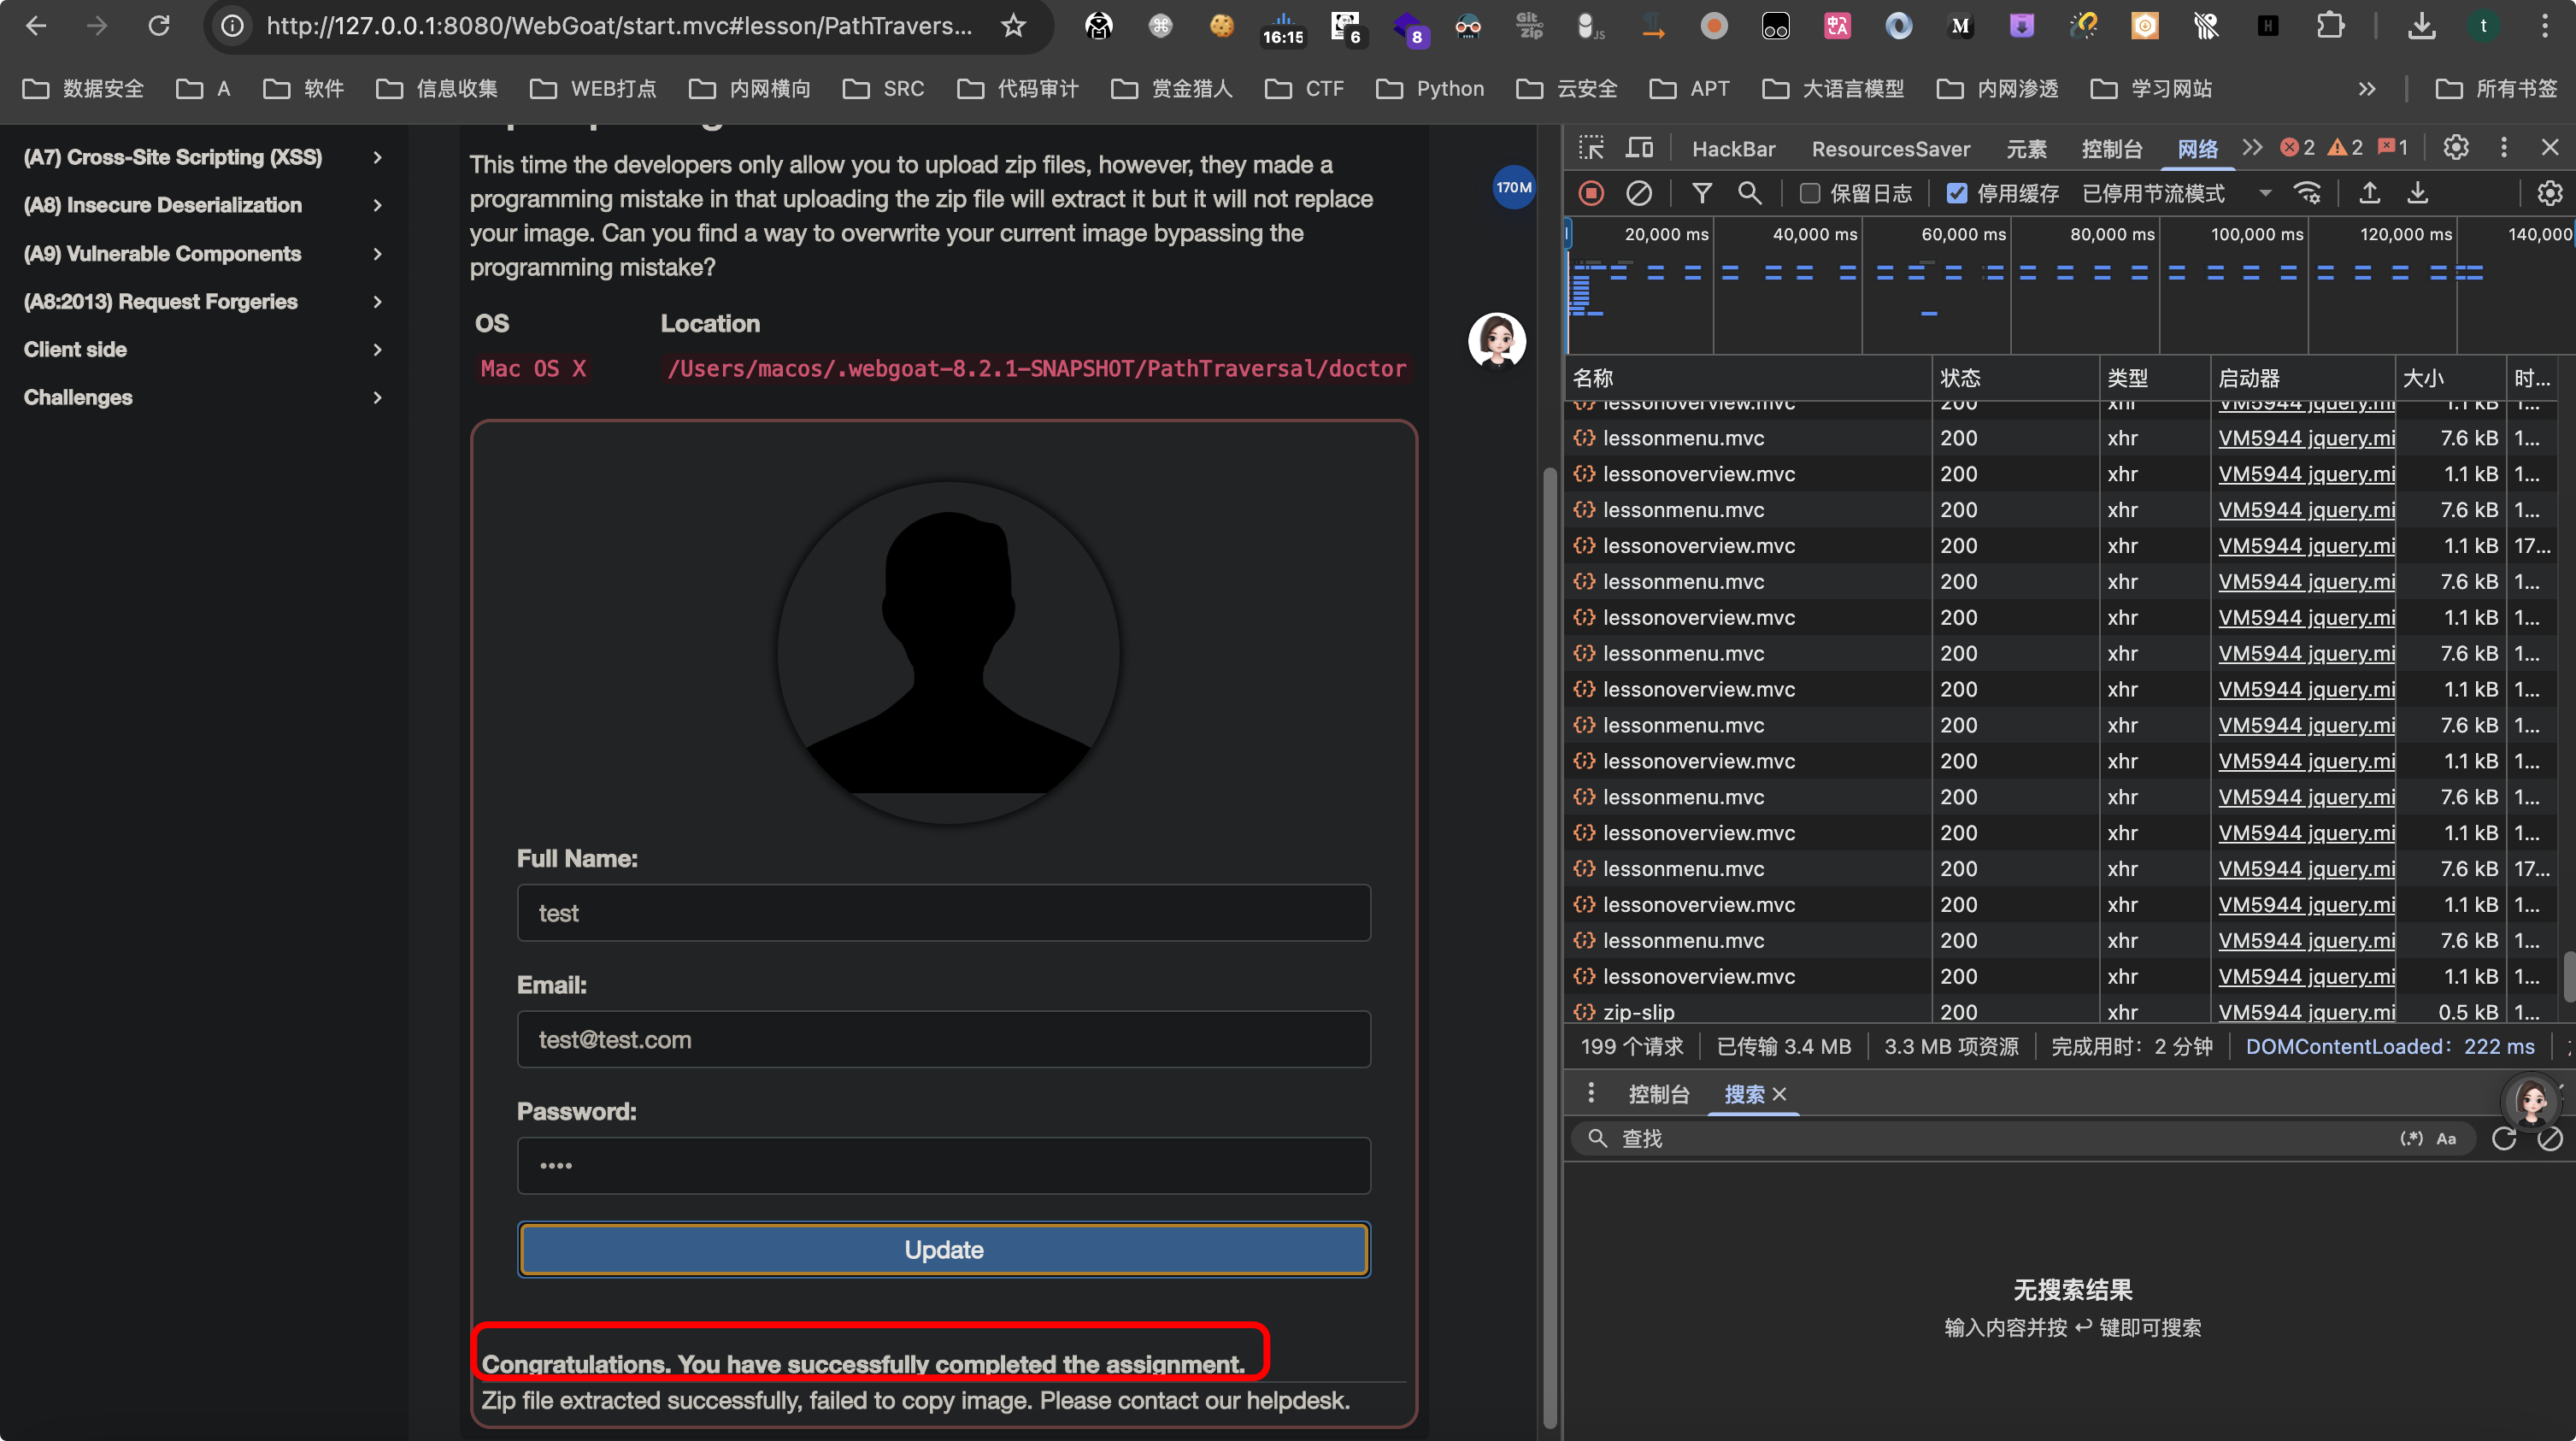The width and height of the screenshot is (2576, 1441).
Task: Toggle match case Aa in search
Action: [x=2446, y=1138]
